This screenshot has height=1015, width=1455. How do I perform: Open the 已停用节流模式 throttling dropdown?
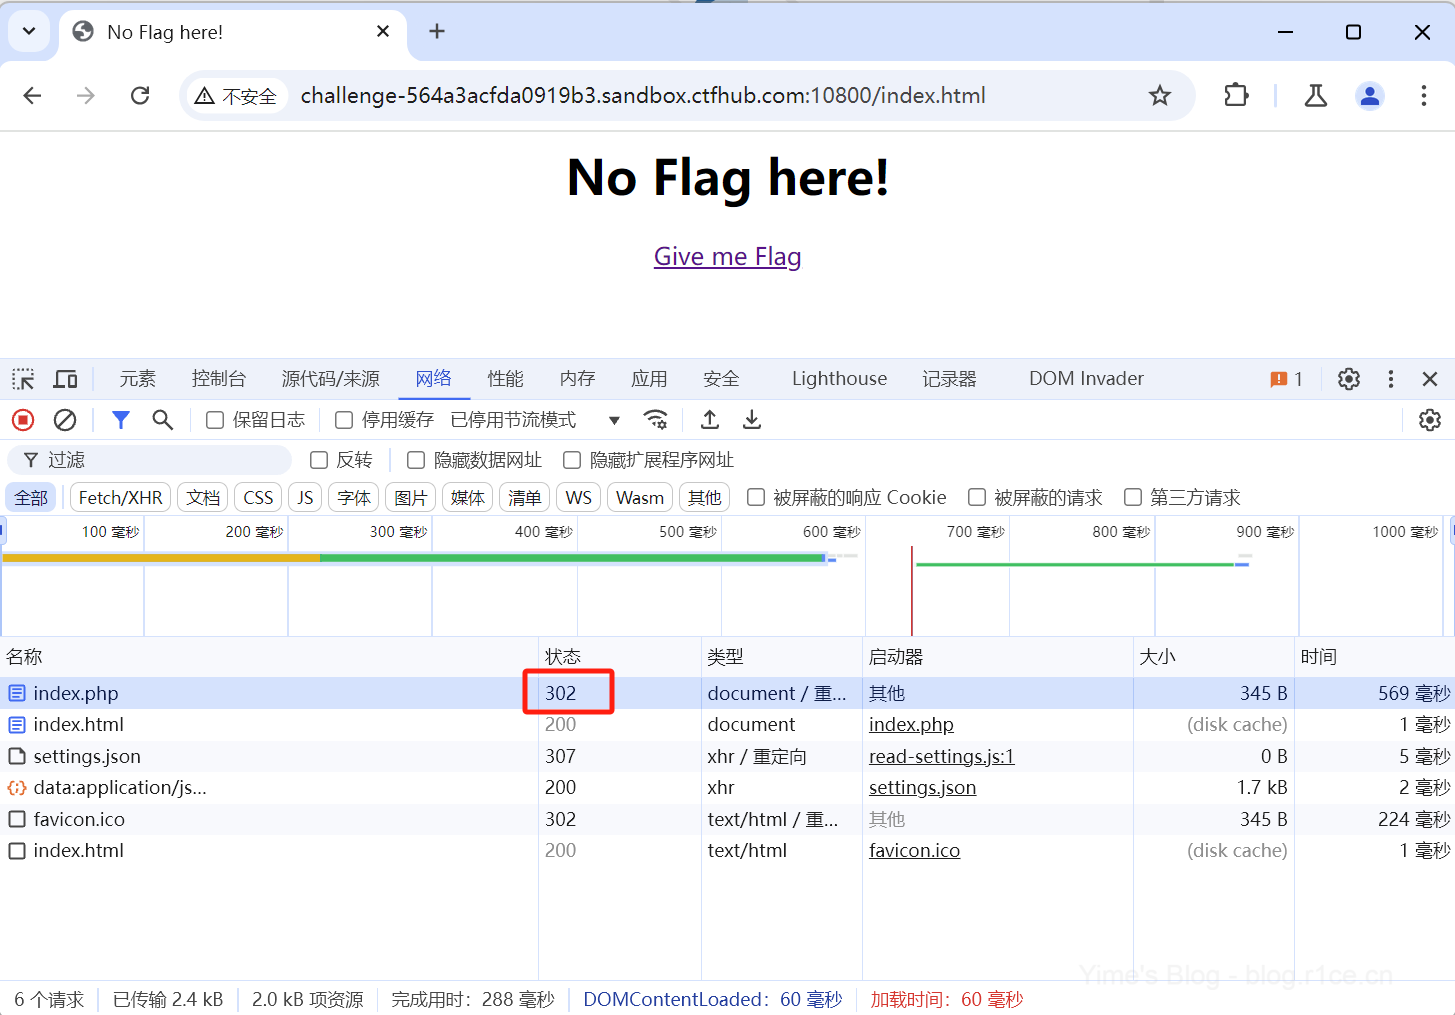coord(535,420)
